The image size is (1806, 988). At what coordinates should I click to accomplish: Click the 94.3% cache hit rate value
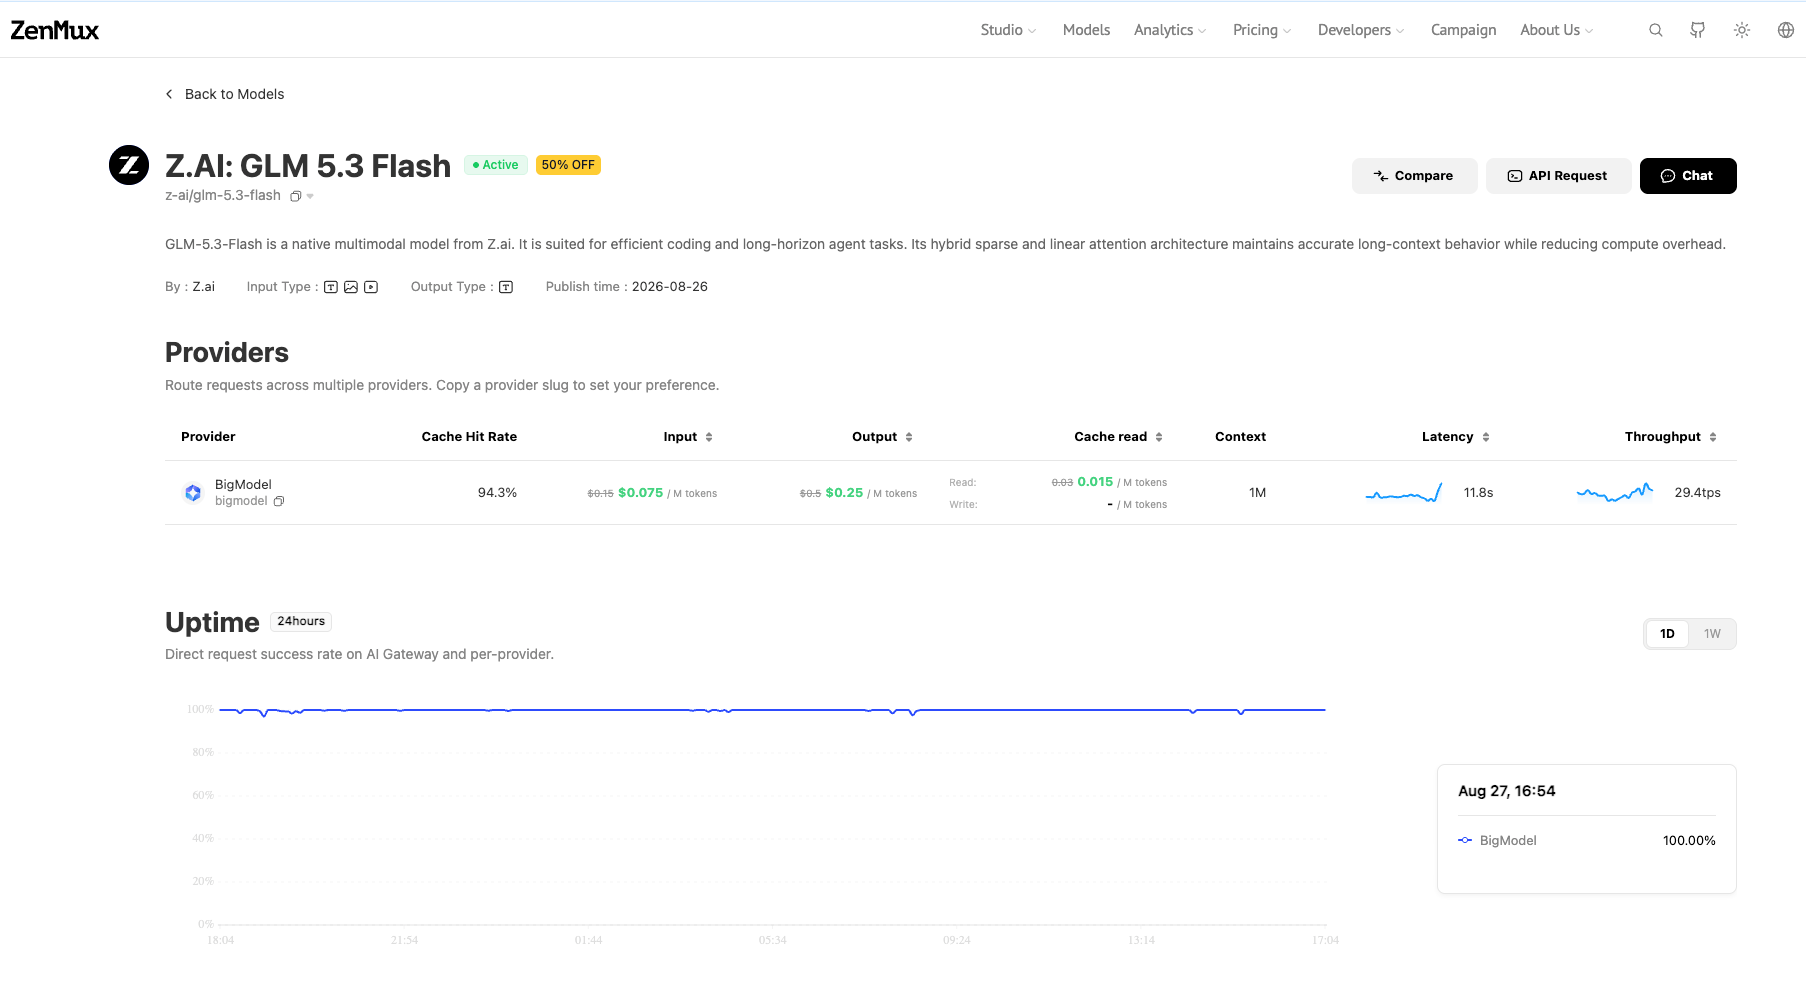497,493
